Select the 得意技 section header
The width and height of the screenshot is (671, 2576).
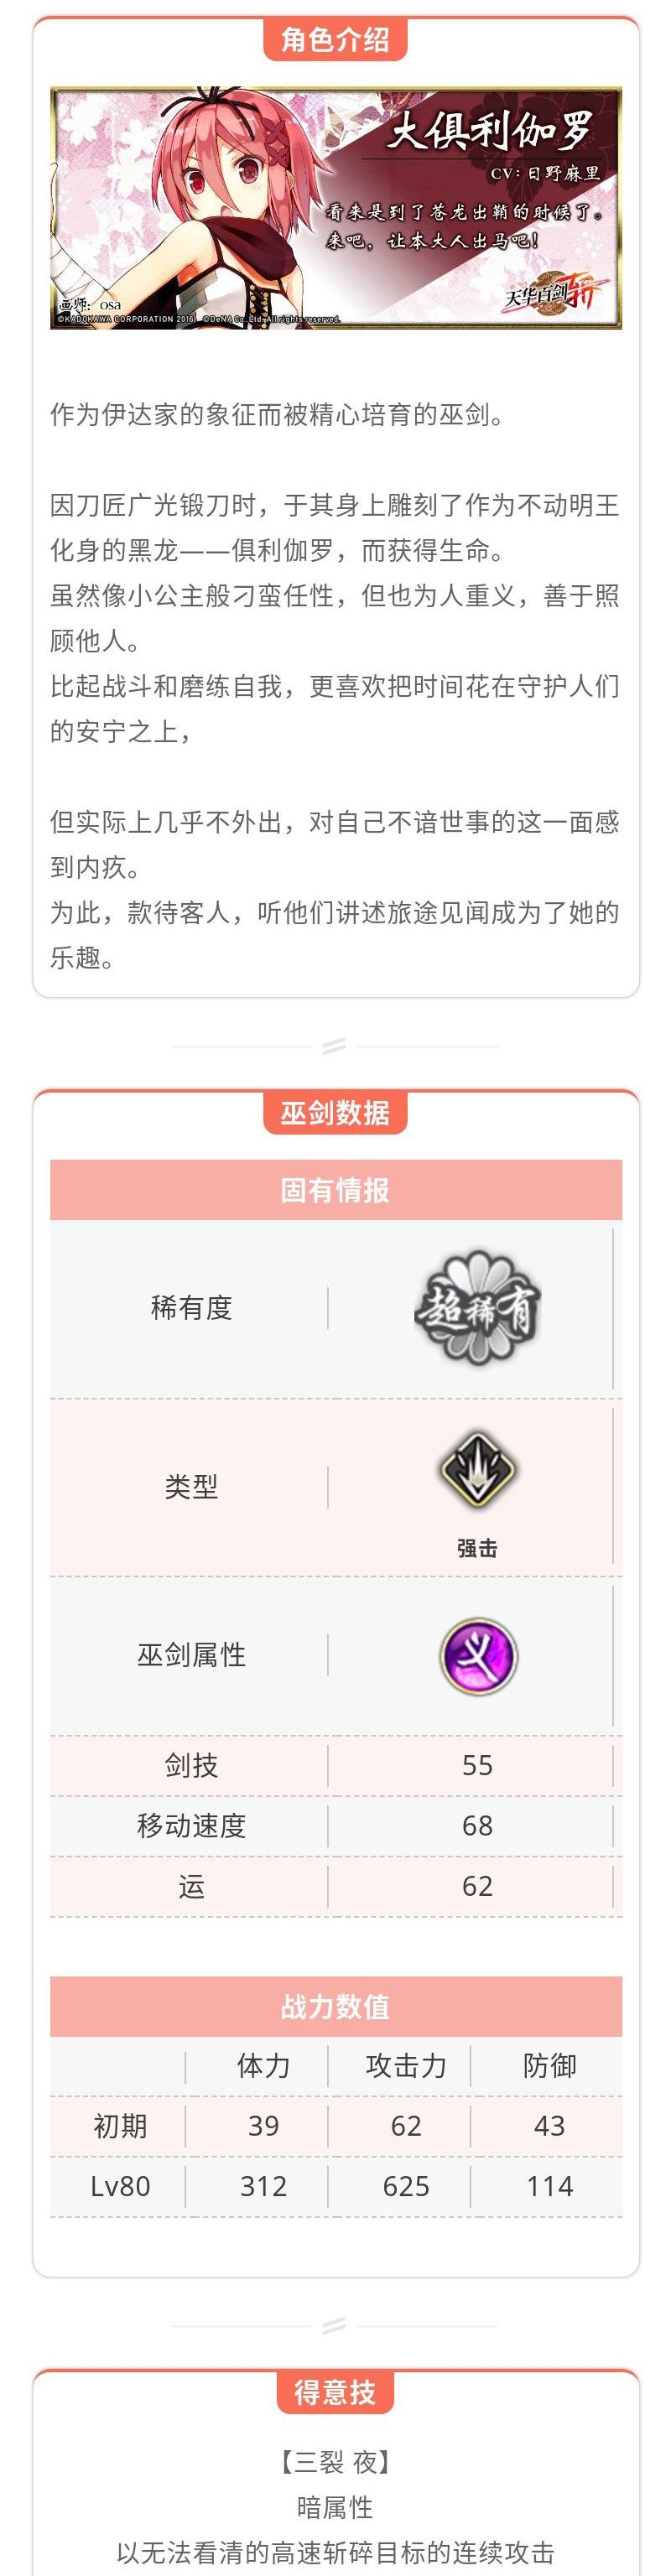[335, 2392]
